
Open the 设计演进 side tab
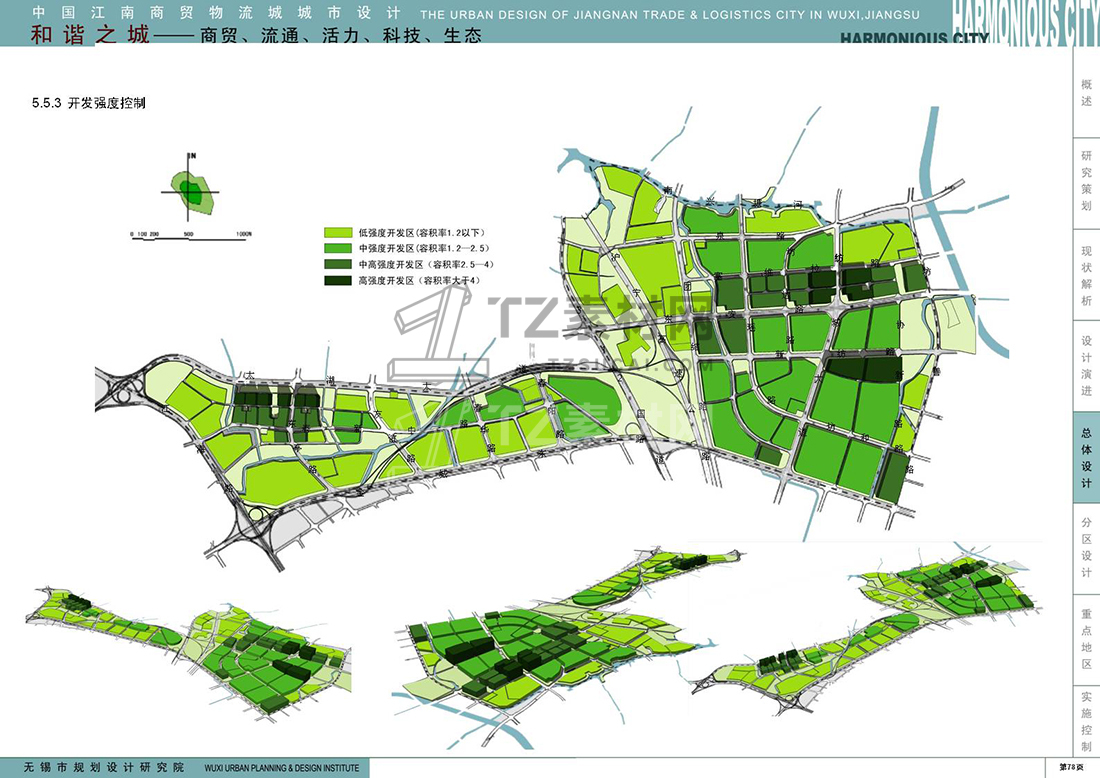[1086, 365]
